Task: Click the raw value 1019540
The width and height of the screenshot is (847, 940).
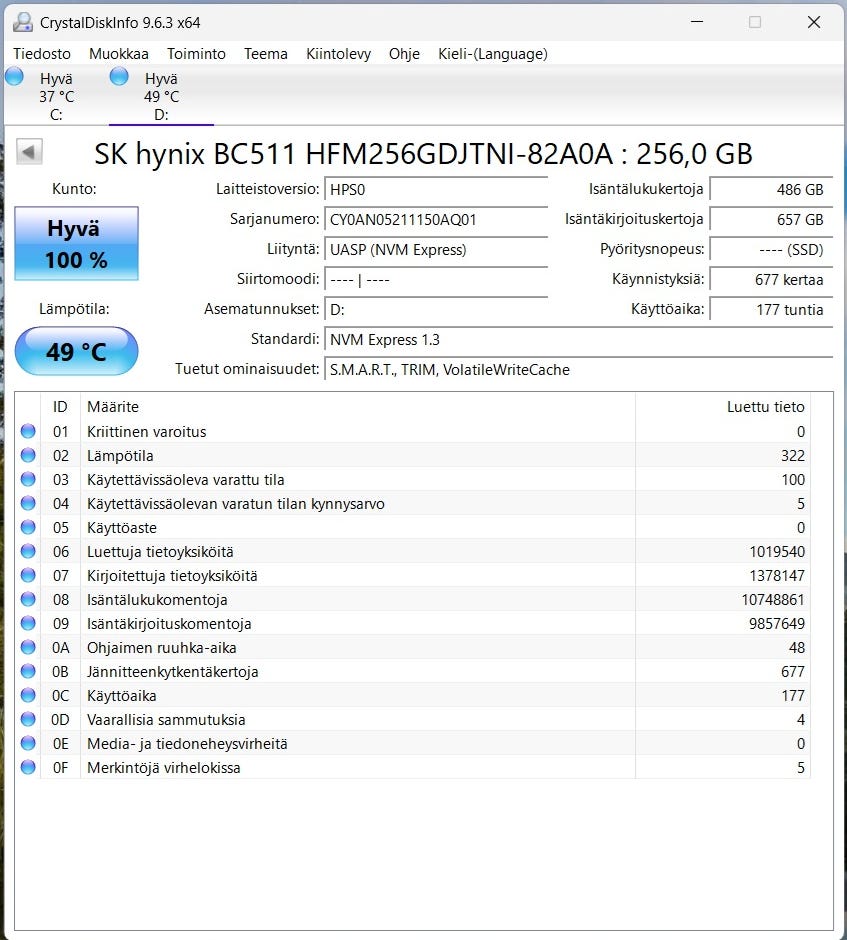Action: click(x=777, y=552)
